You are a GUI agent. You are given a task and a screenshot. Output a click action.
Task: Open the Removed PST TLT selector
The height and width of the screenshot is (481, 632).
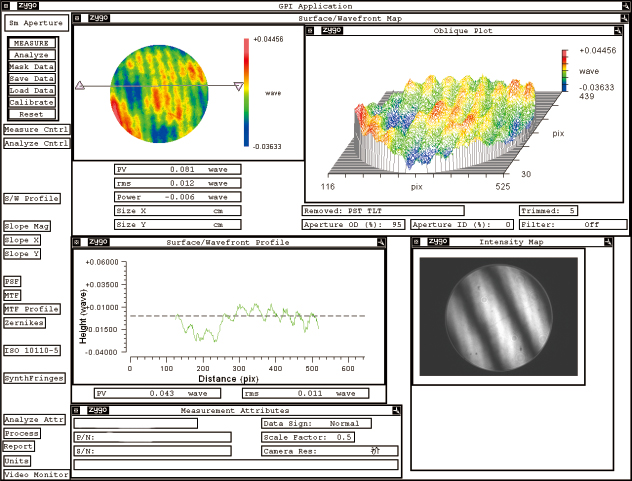pos(382,211)
